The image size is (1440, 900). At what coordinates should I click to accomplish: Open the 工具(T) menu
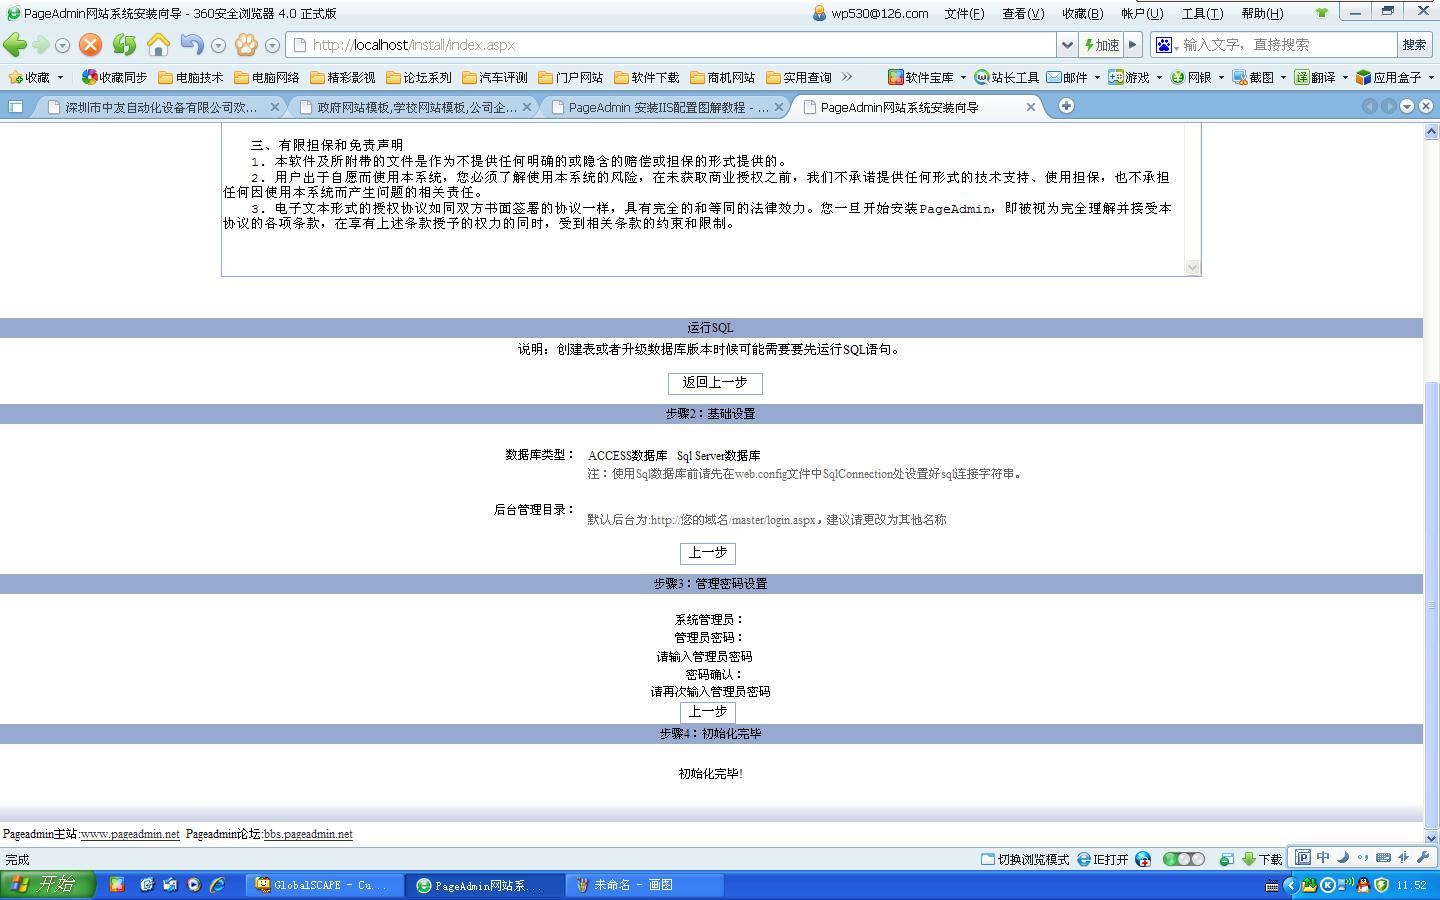(1201, 13)
